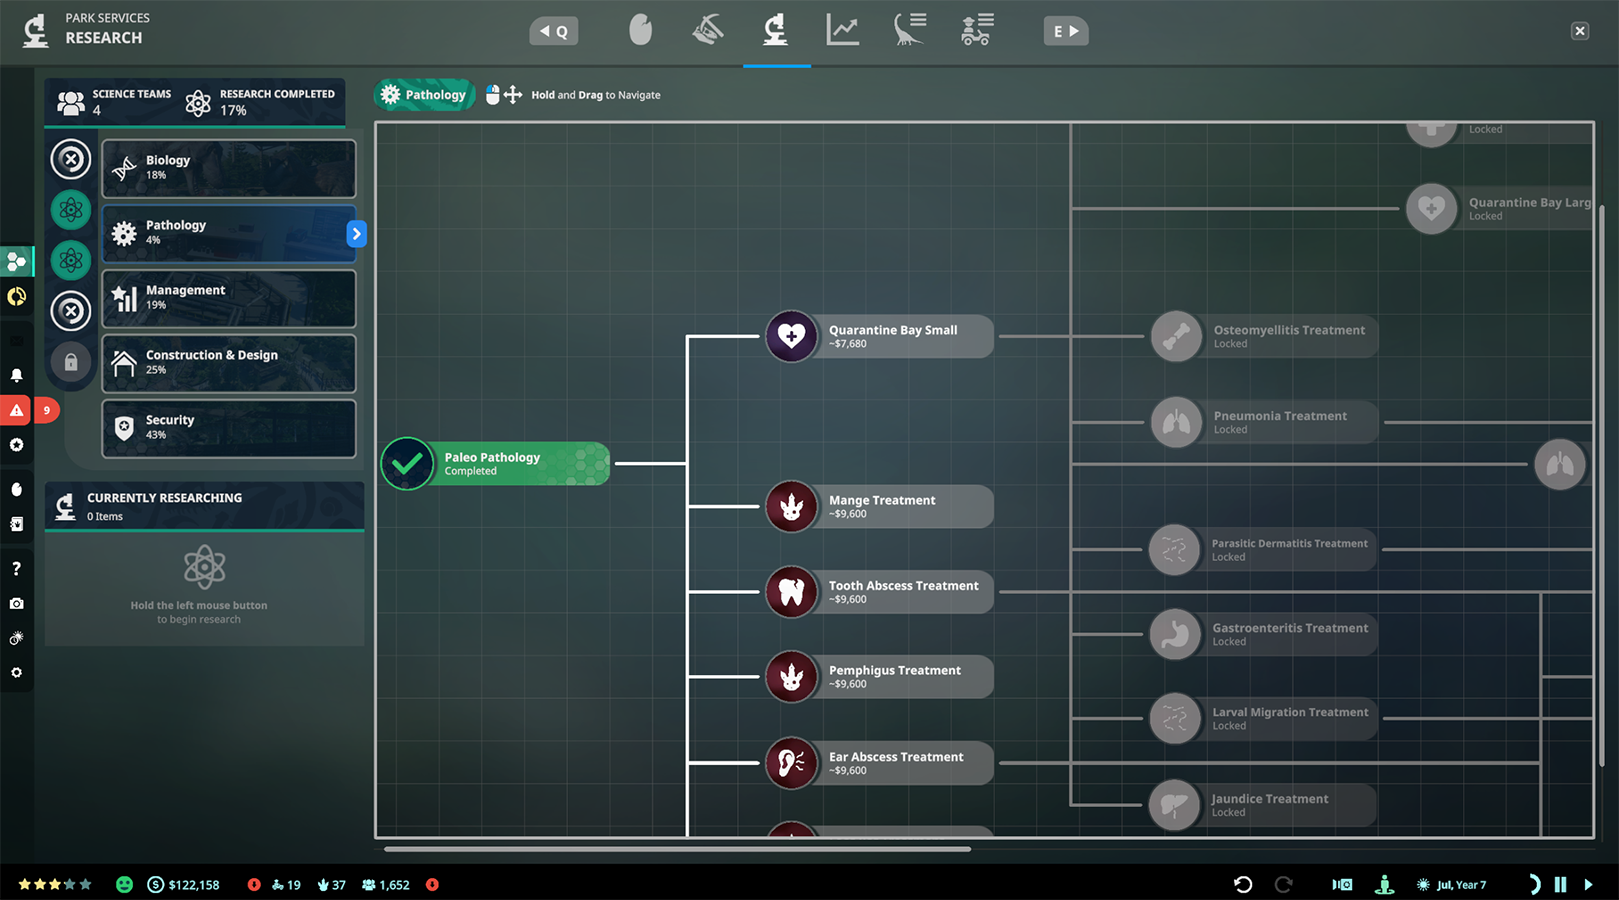Image resolution: width=1619 pixels, height=900 pixels.
Task: Expand Pathology category with blue arrow
Action: click(356, 233)
